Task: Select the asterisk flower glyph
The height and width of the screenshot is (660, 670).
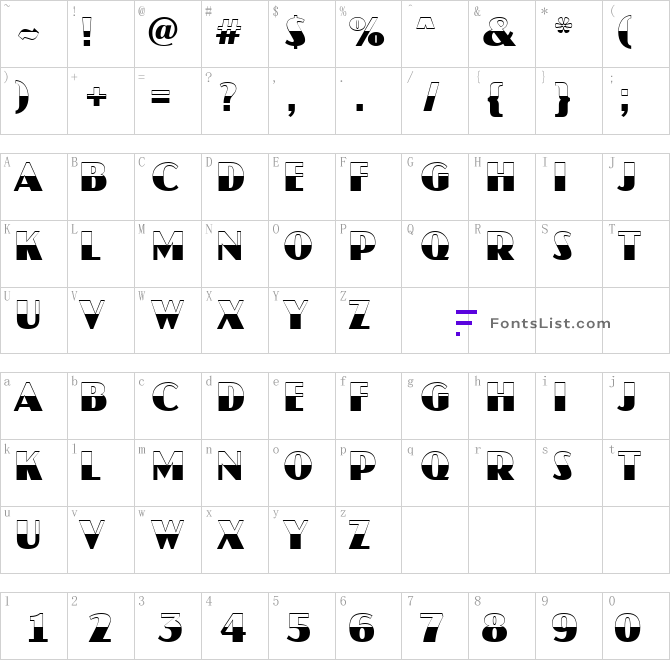Action: pyautogui.click(x=564, y=26)
